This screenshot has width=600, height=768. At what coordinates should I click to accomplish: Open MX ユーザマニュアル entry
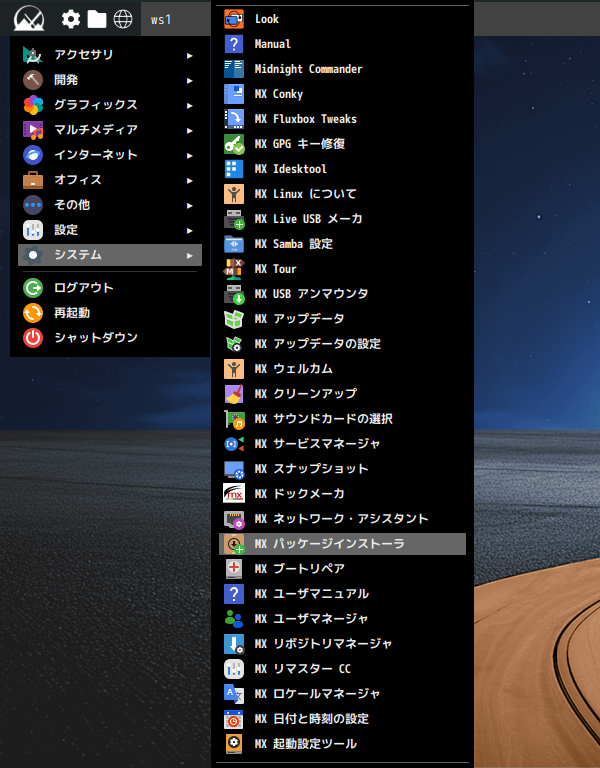342,594
